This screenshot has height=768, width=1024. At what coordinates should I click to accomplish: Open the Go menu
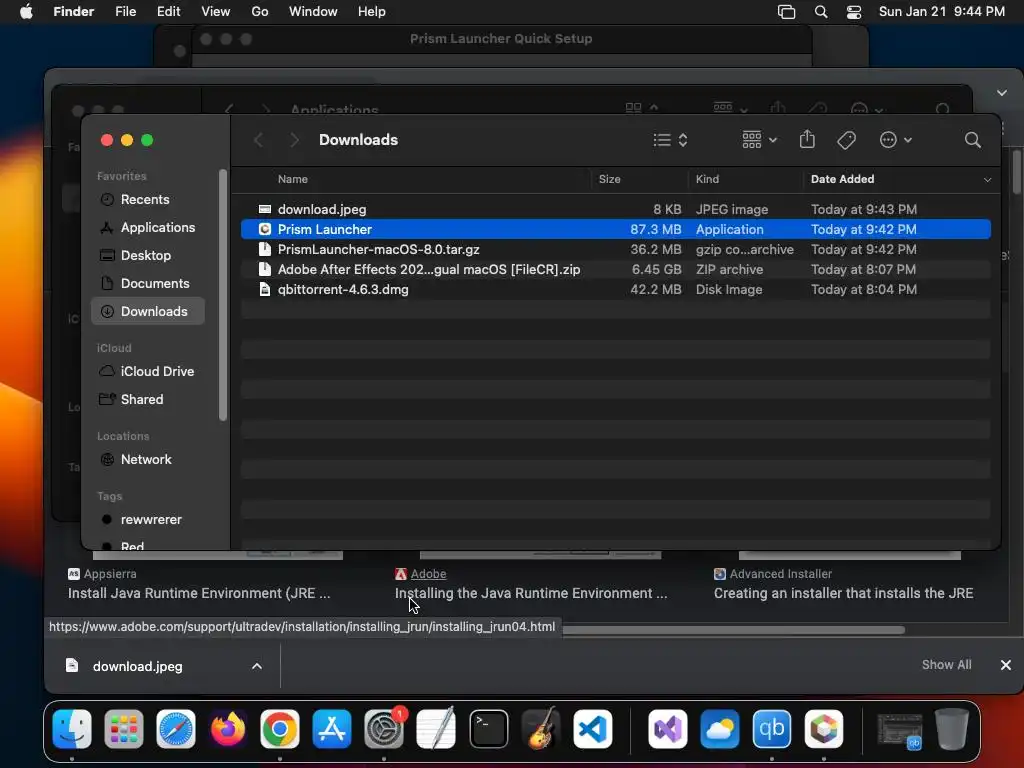260,12
